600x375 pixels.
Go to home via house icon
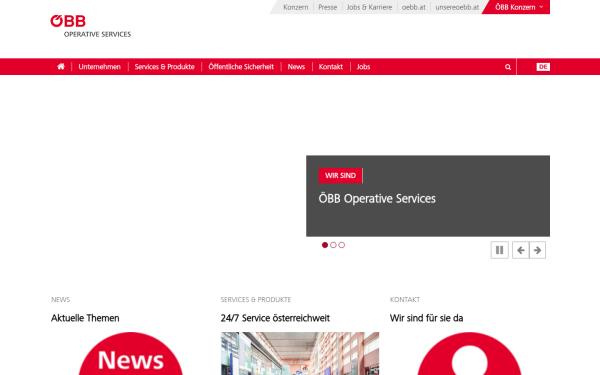61,67
